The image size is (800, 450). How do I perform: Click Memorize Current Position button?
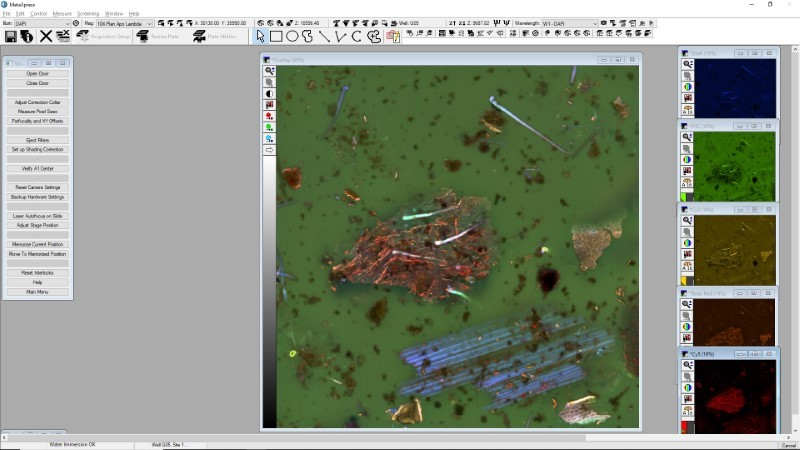tap(37, 244)
